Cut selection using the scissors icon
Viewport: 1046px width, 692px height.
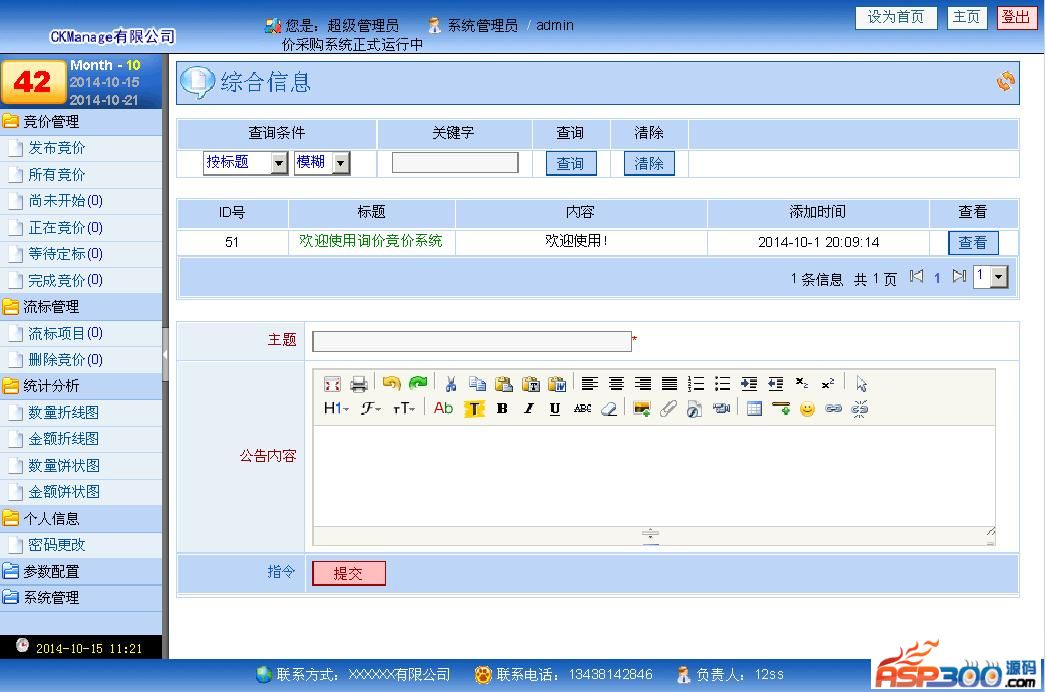[x=451, y=384]
